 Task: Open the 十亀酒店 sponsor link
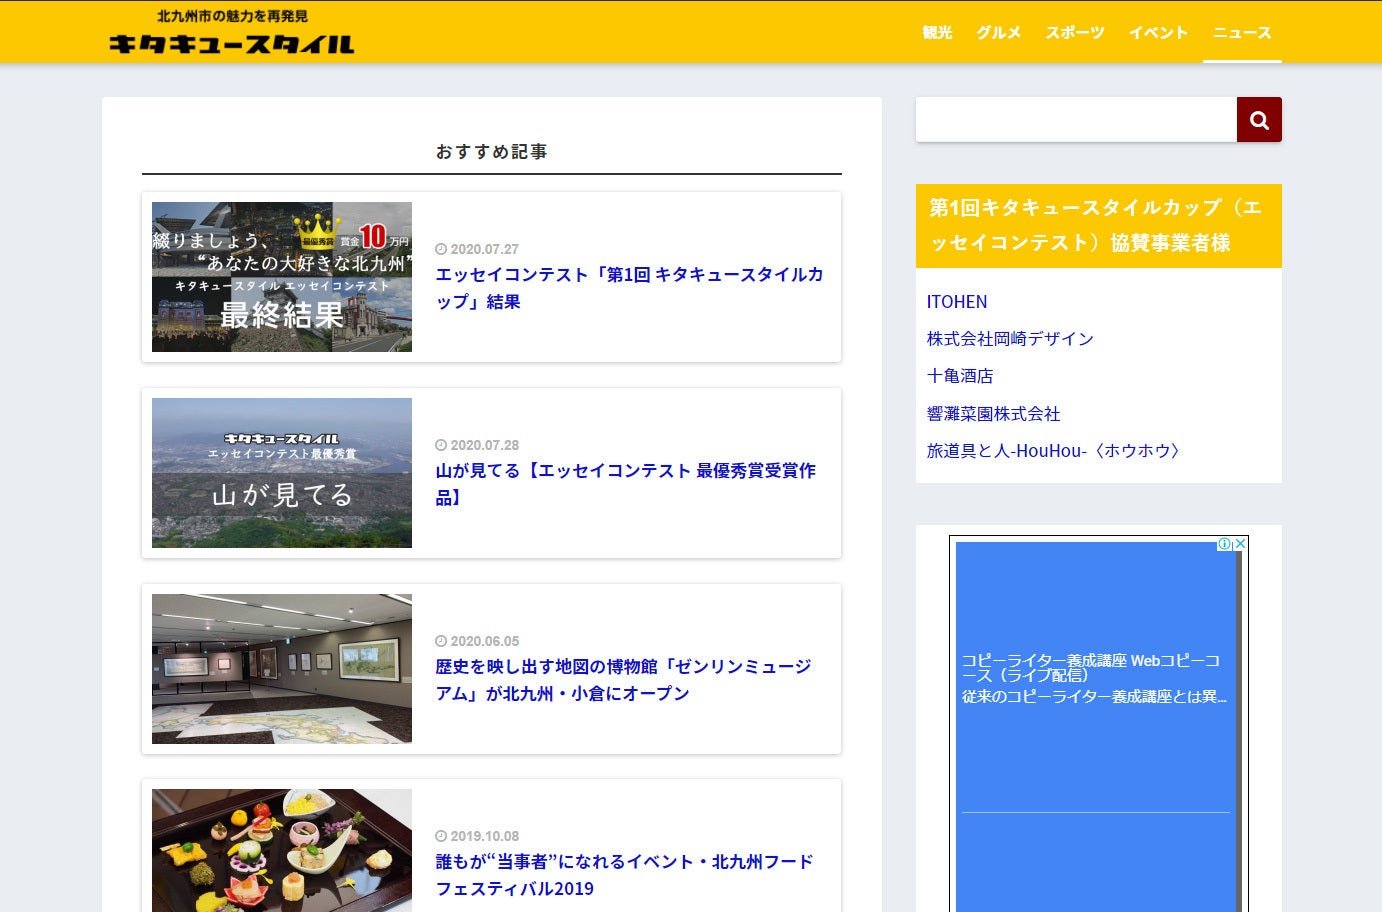[960, 376]
